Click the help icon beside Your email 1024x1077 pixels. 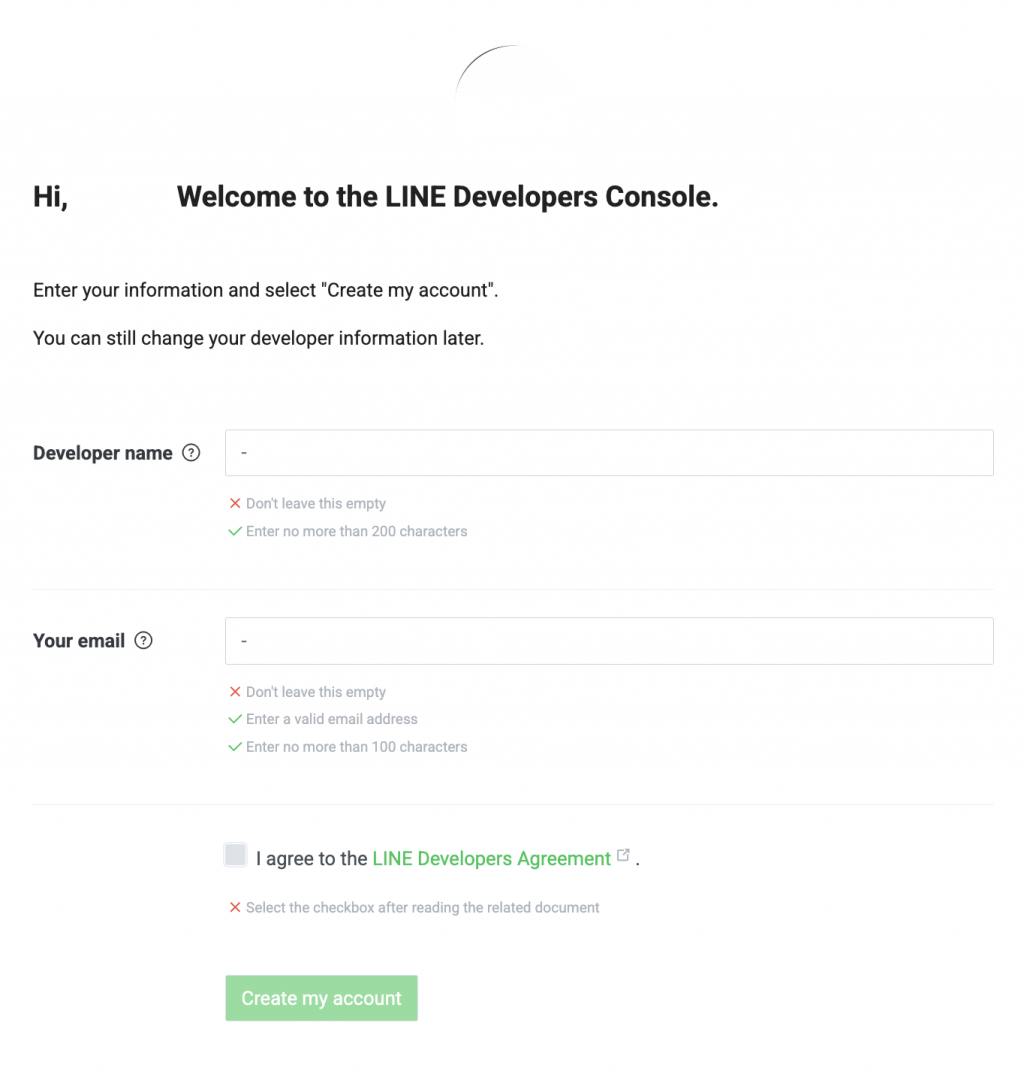143,641
